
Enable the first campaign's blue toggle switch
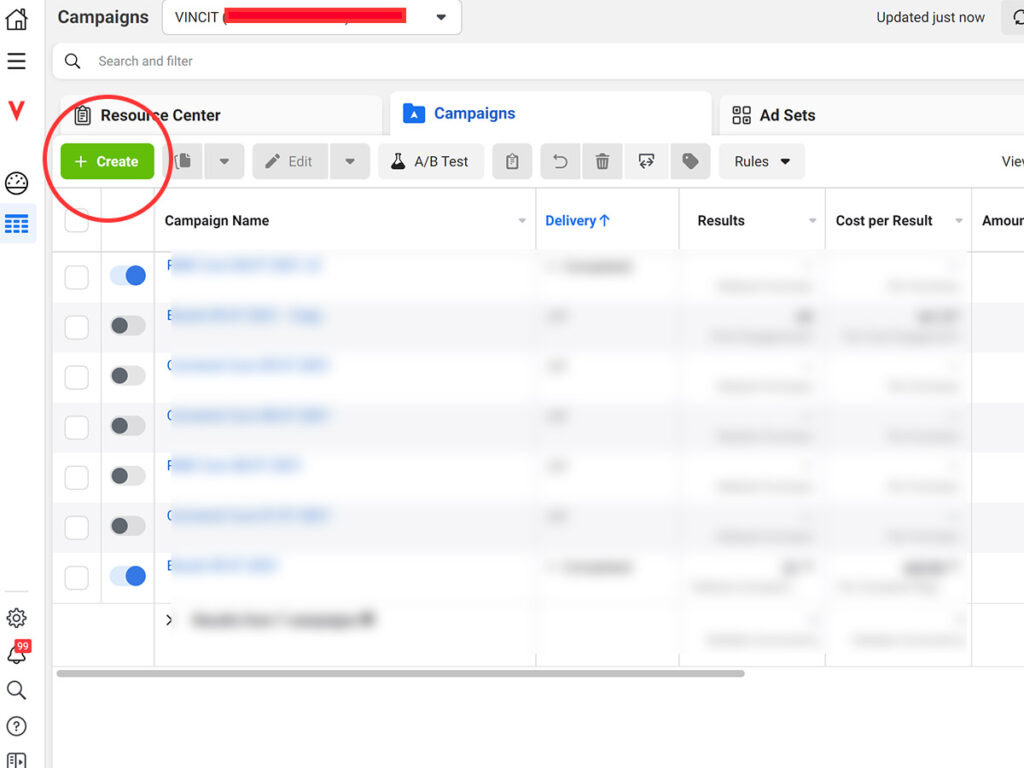click(128, 276)
